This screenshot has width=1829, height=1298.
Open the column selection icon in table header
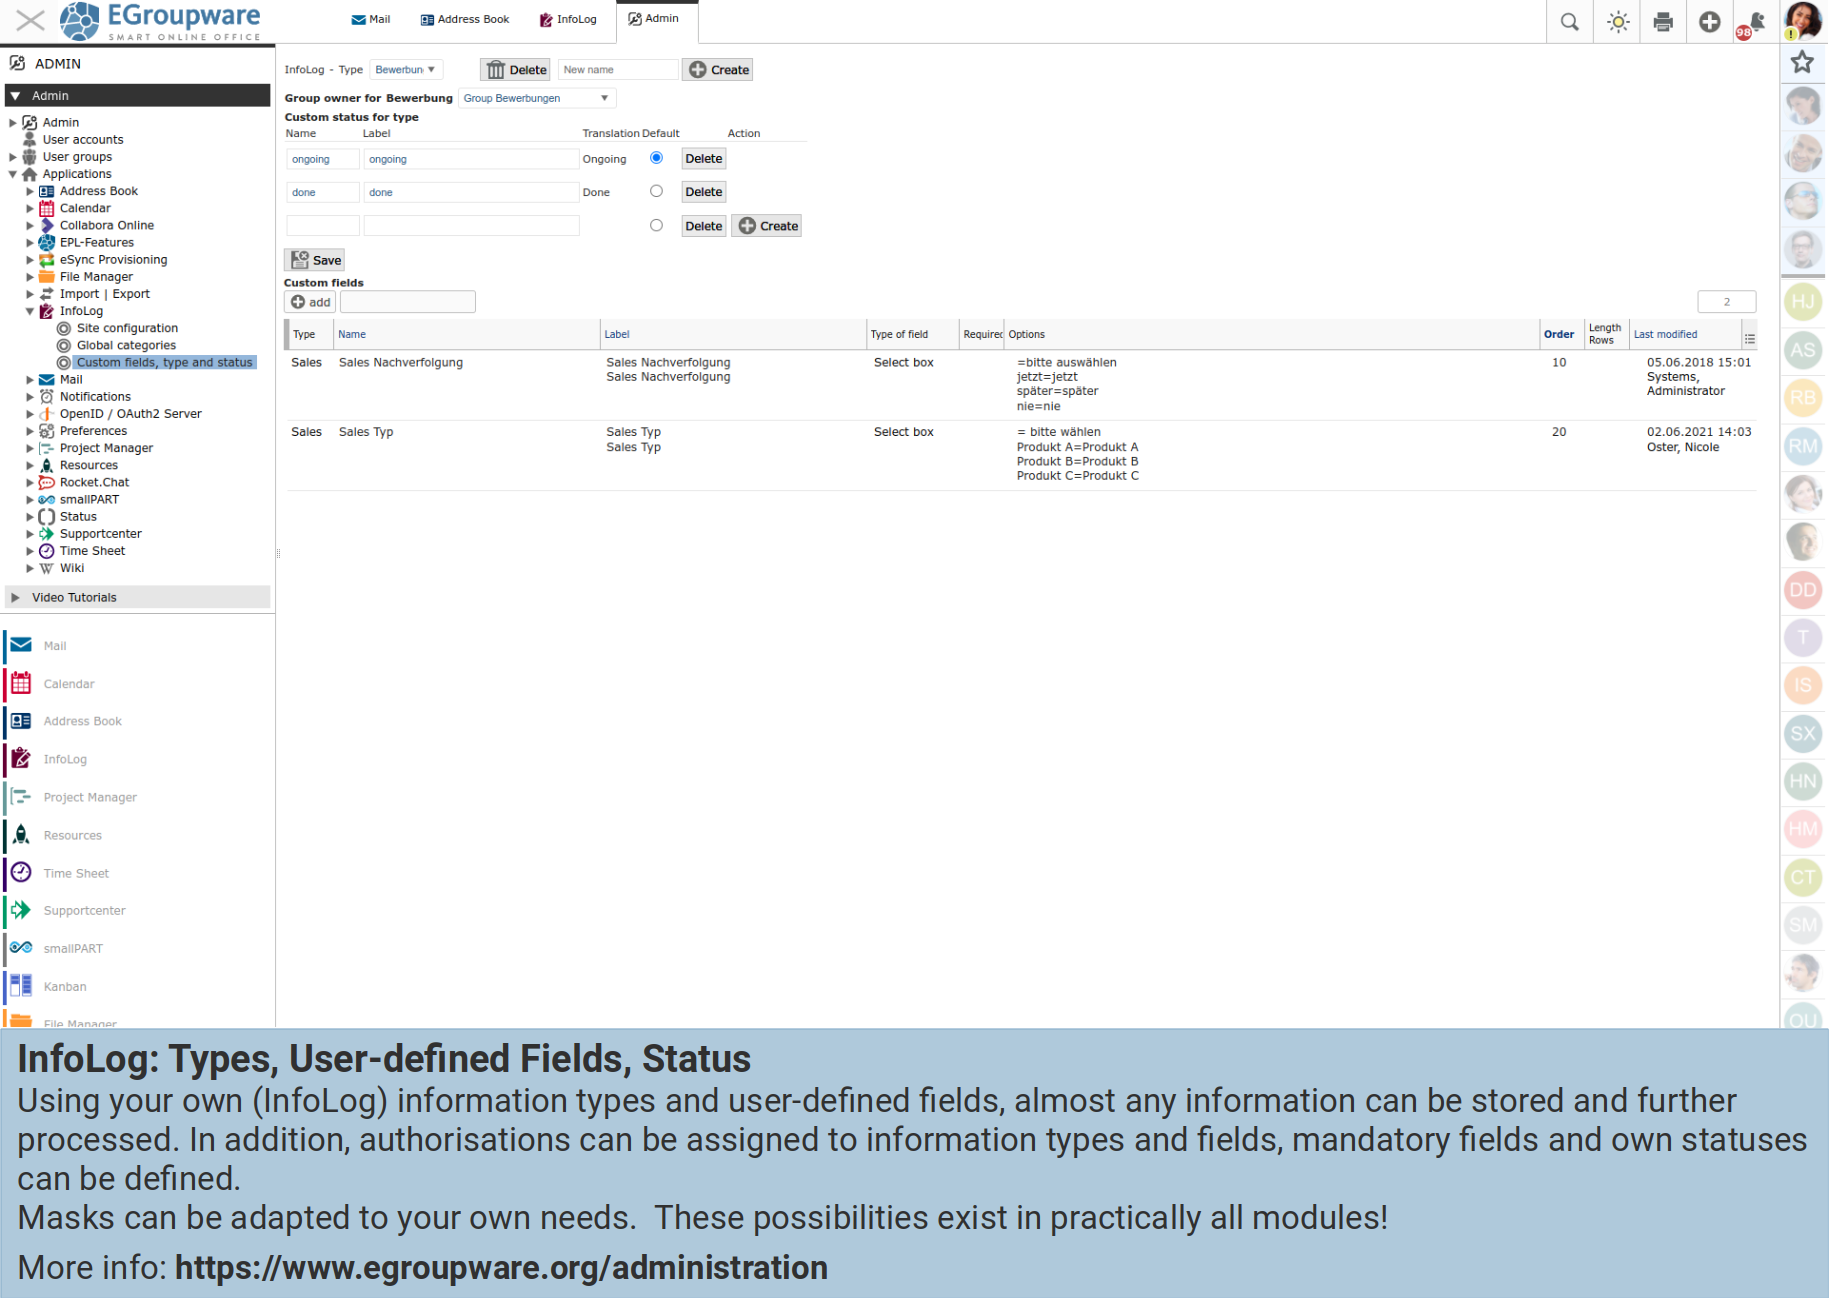pos(1749,338)
